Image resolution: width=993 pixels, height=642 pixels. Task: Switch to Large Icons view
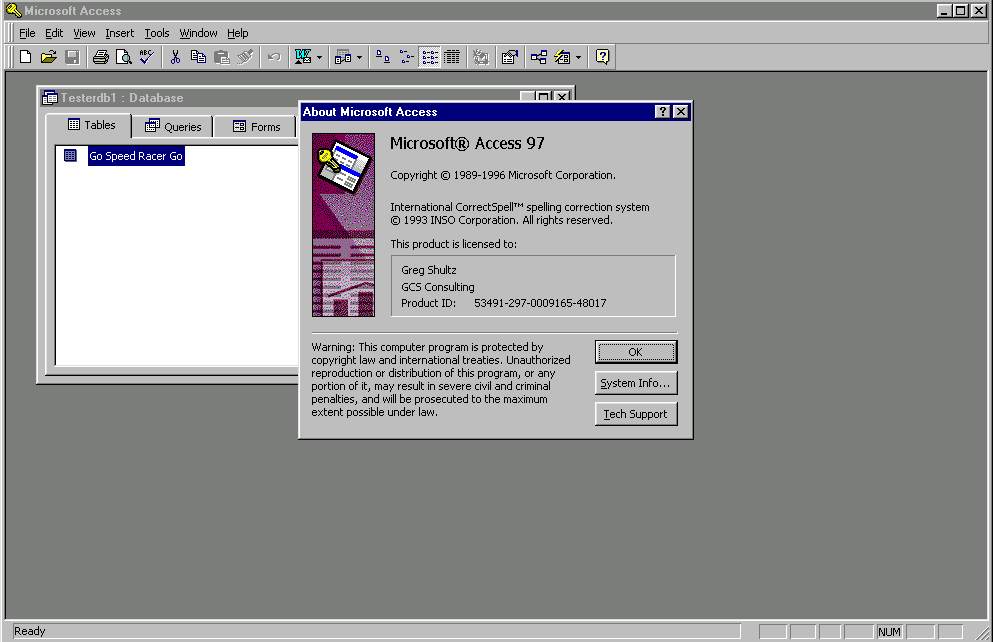pyautogui.click(x=383, y=57)
